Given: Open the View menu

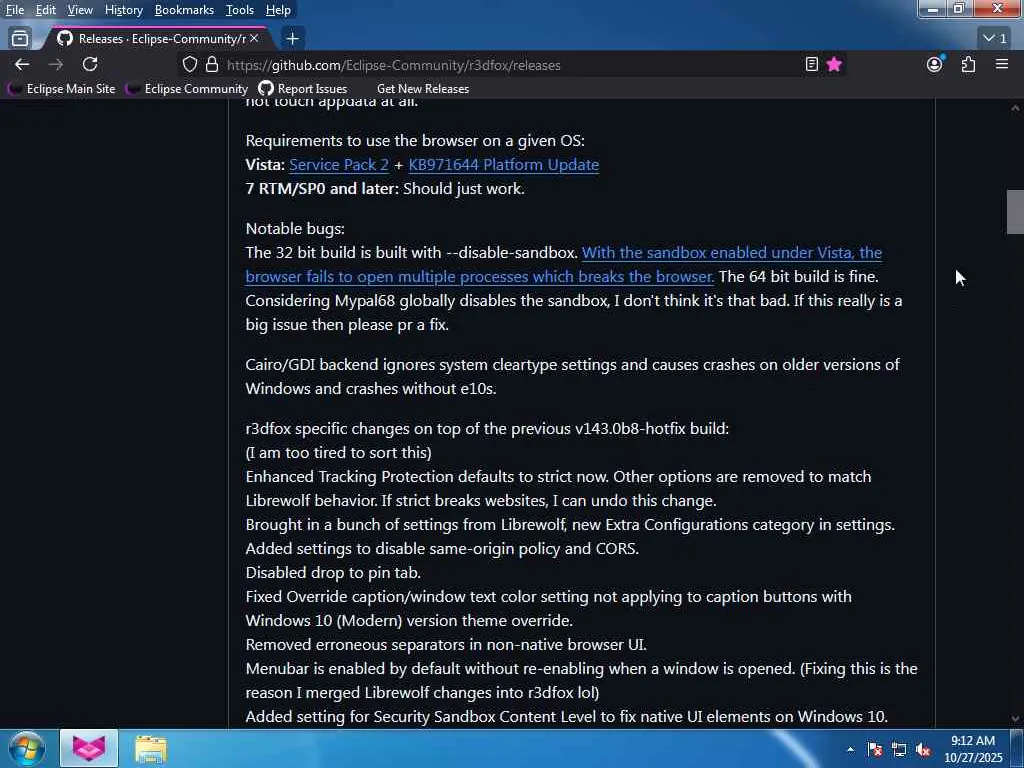Looking at the screenshot, I should click(x=80, y=10).
